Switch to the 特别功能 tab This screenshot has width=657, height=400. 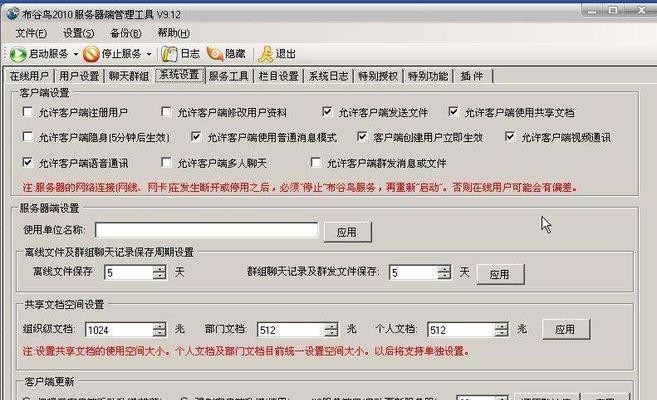pos(428,76)
